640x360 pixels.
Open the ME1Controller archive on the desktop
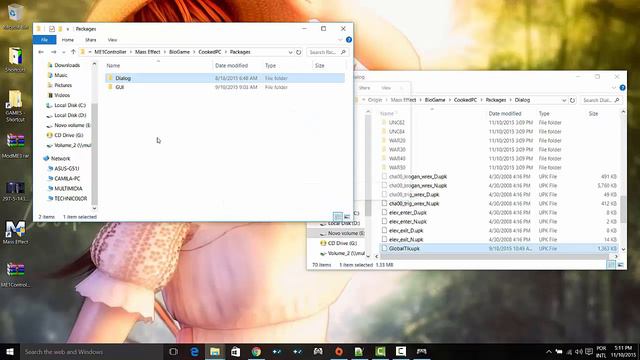point(15,275)
